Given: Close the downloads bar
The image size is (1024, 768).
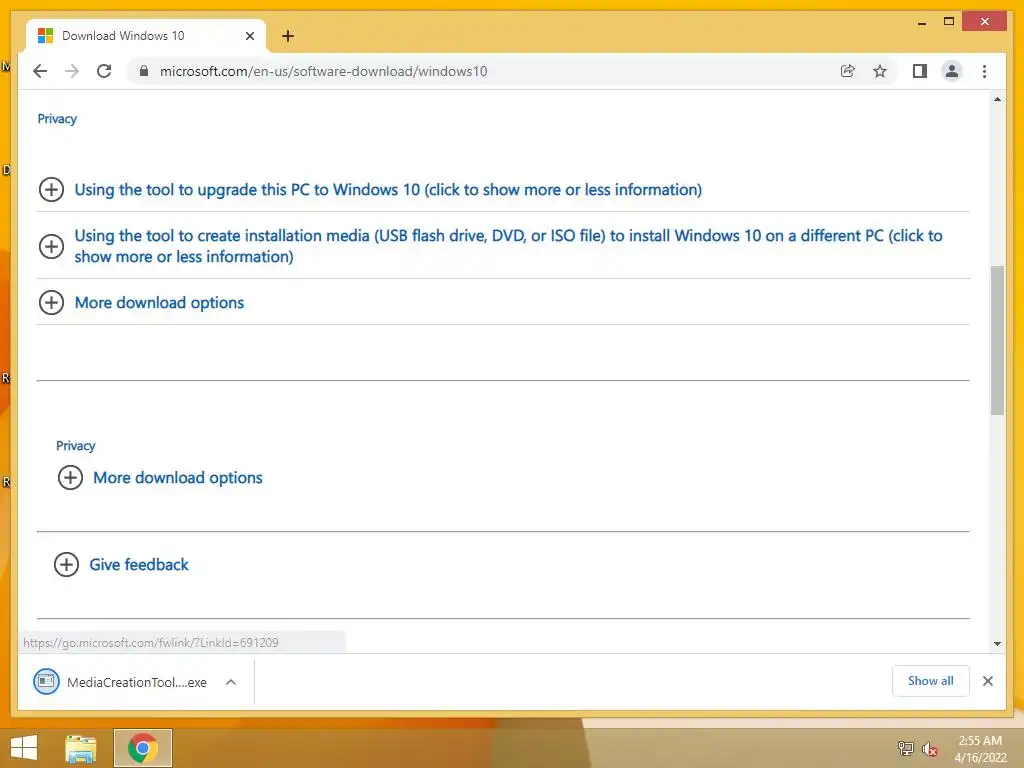Looking at the screenshot, I should (987, 681).
